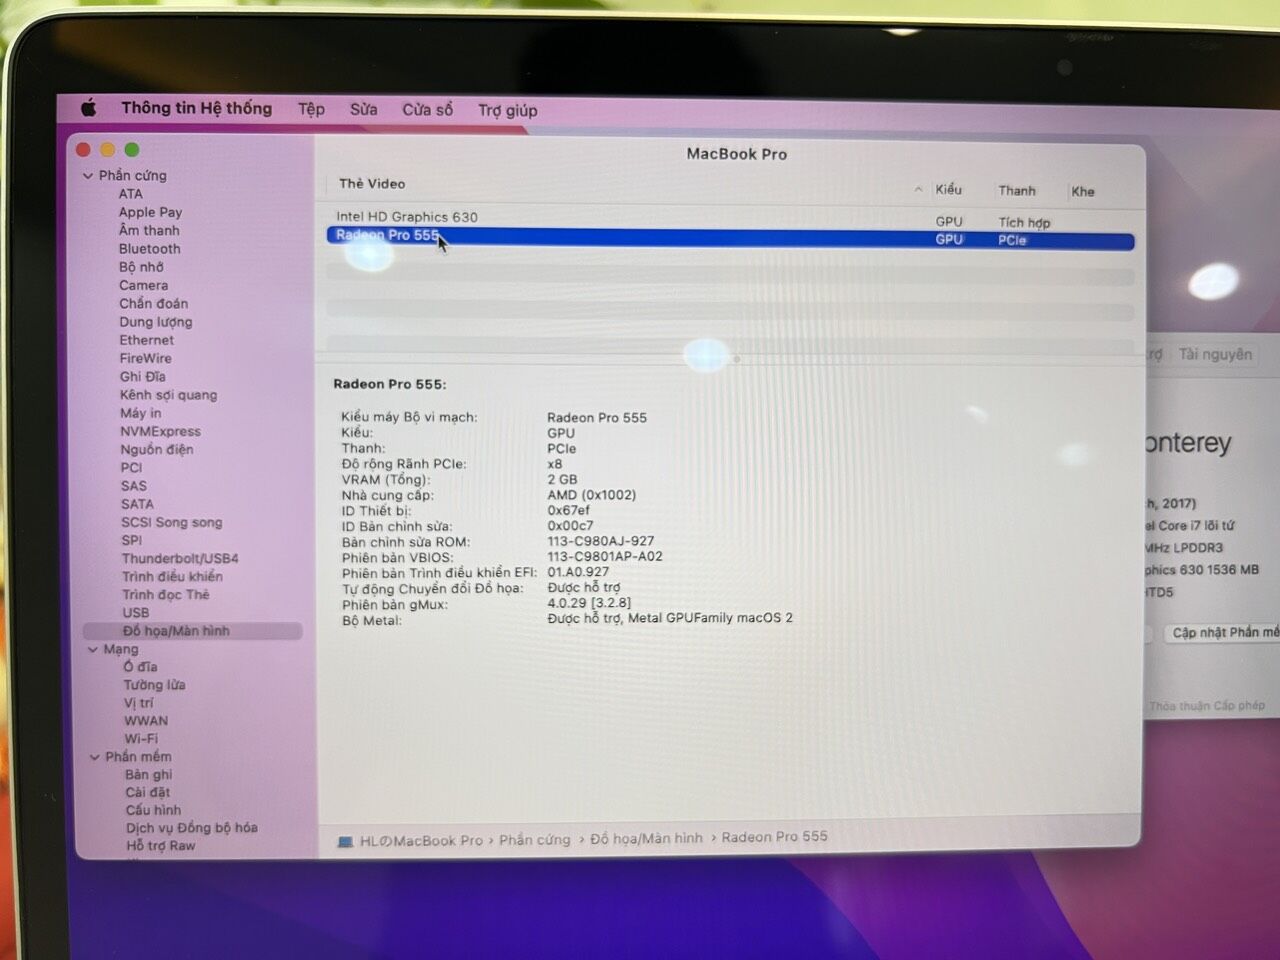Select Bộ nhớ in the sidebar

click(x=141, y=267)
